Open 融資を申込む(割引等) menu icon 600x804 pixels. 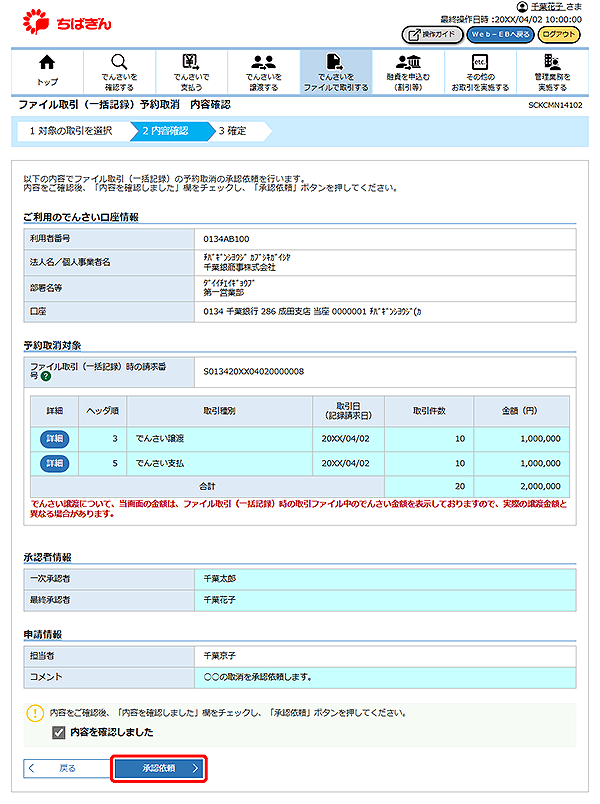[x=408, y=62]
